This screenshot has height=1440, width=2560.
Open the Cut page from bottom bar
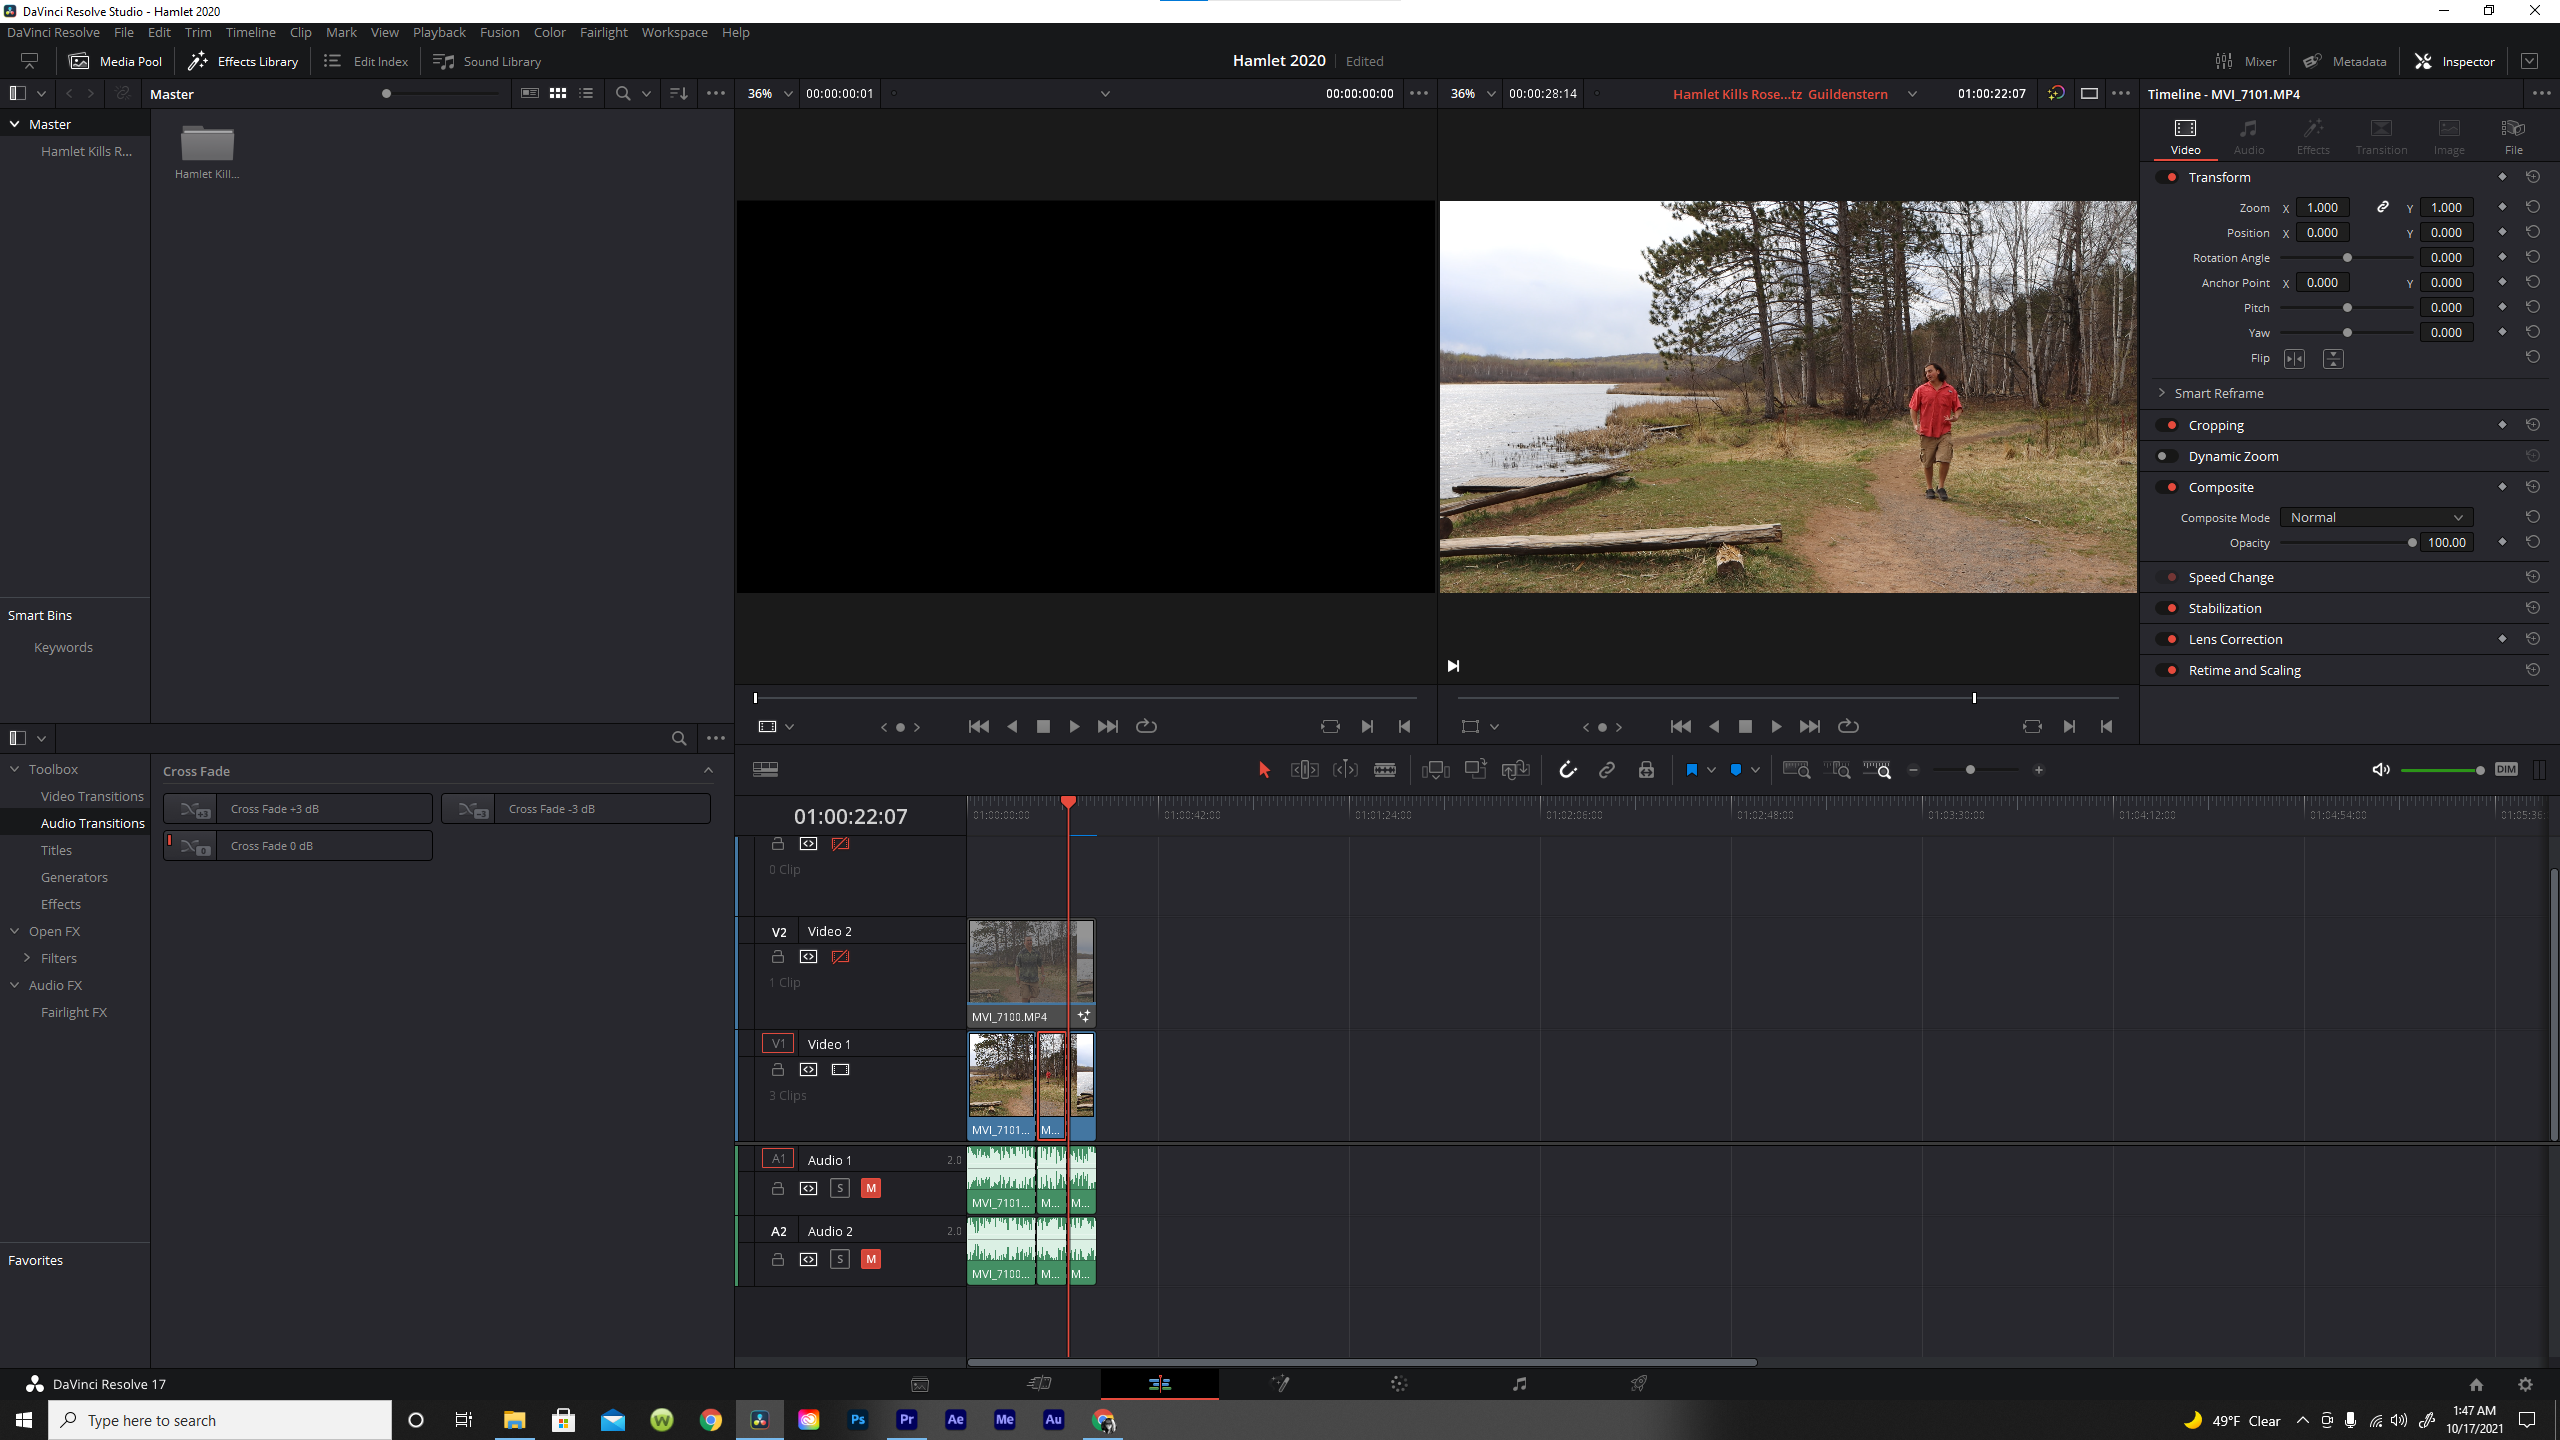(x=1040, y=1384)
